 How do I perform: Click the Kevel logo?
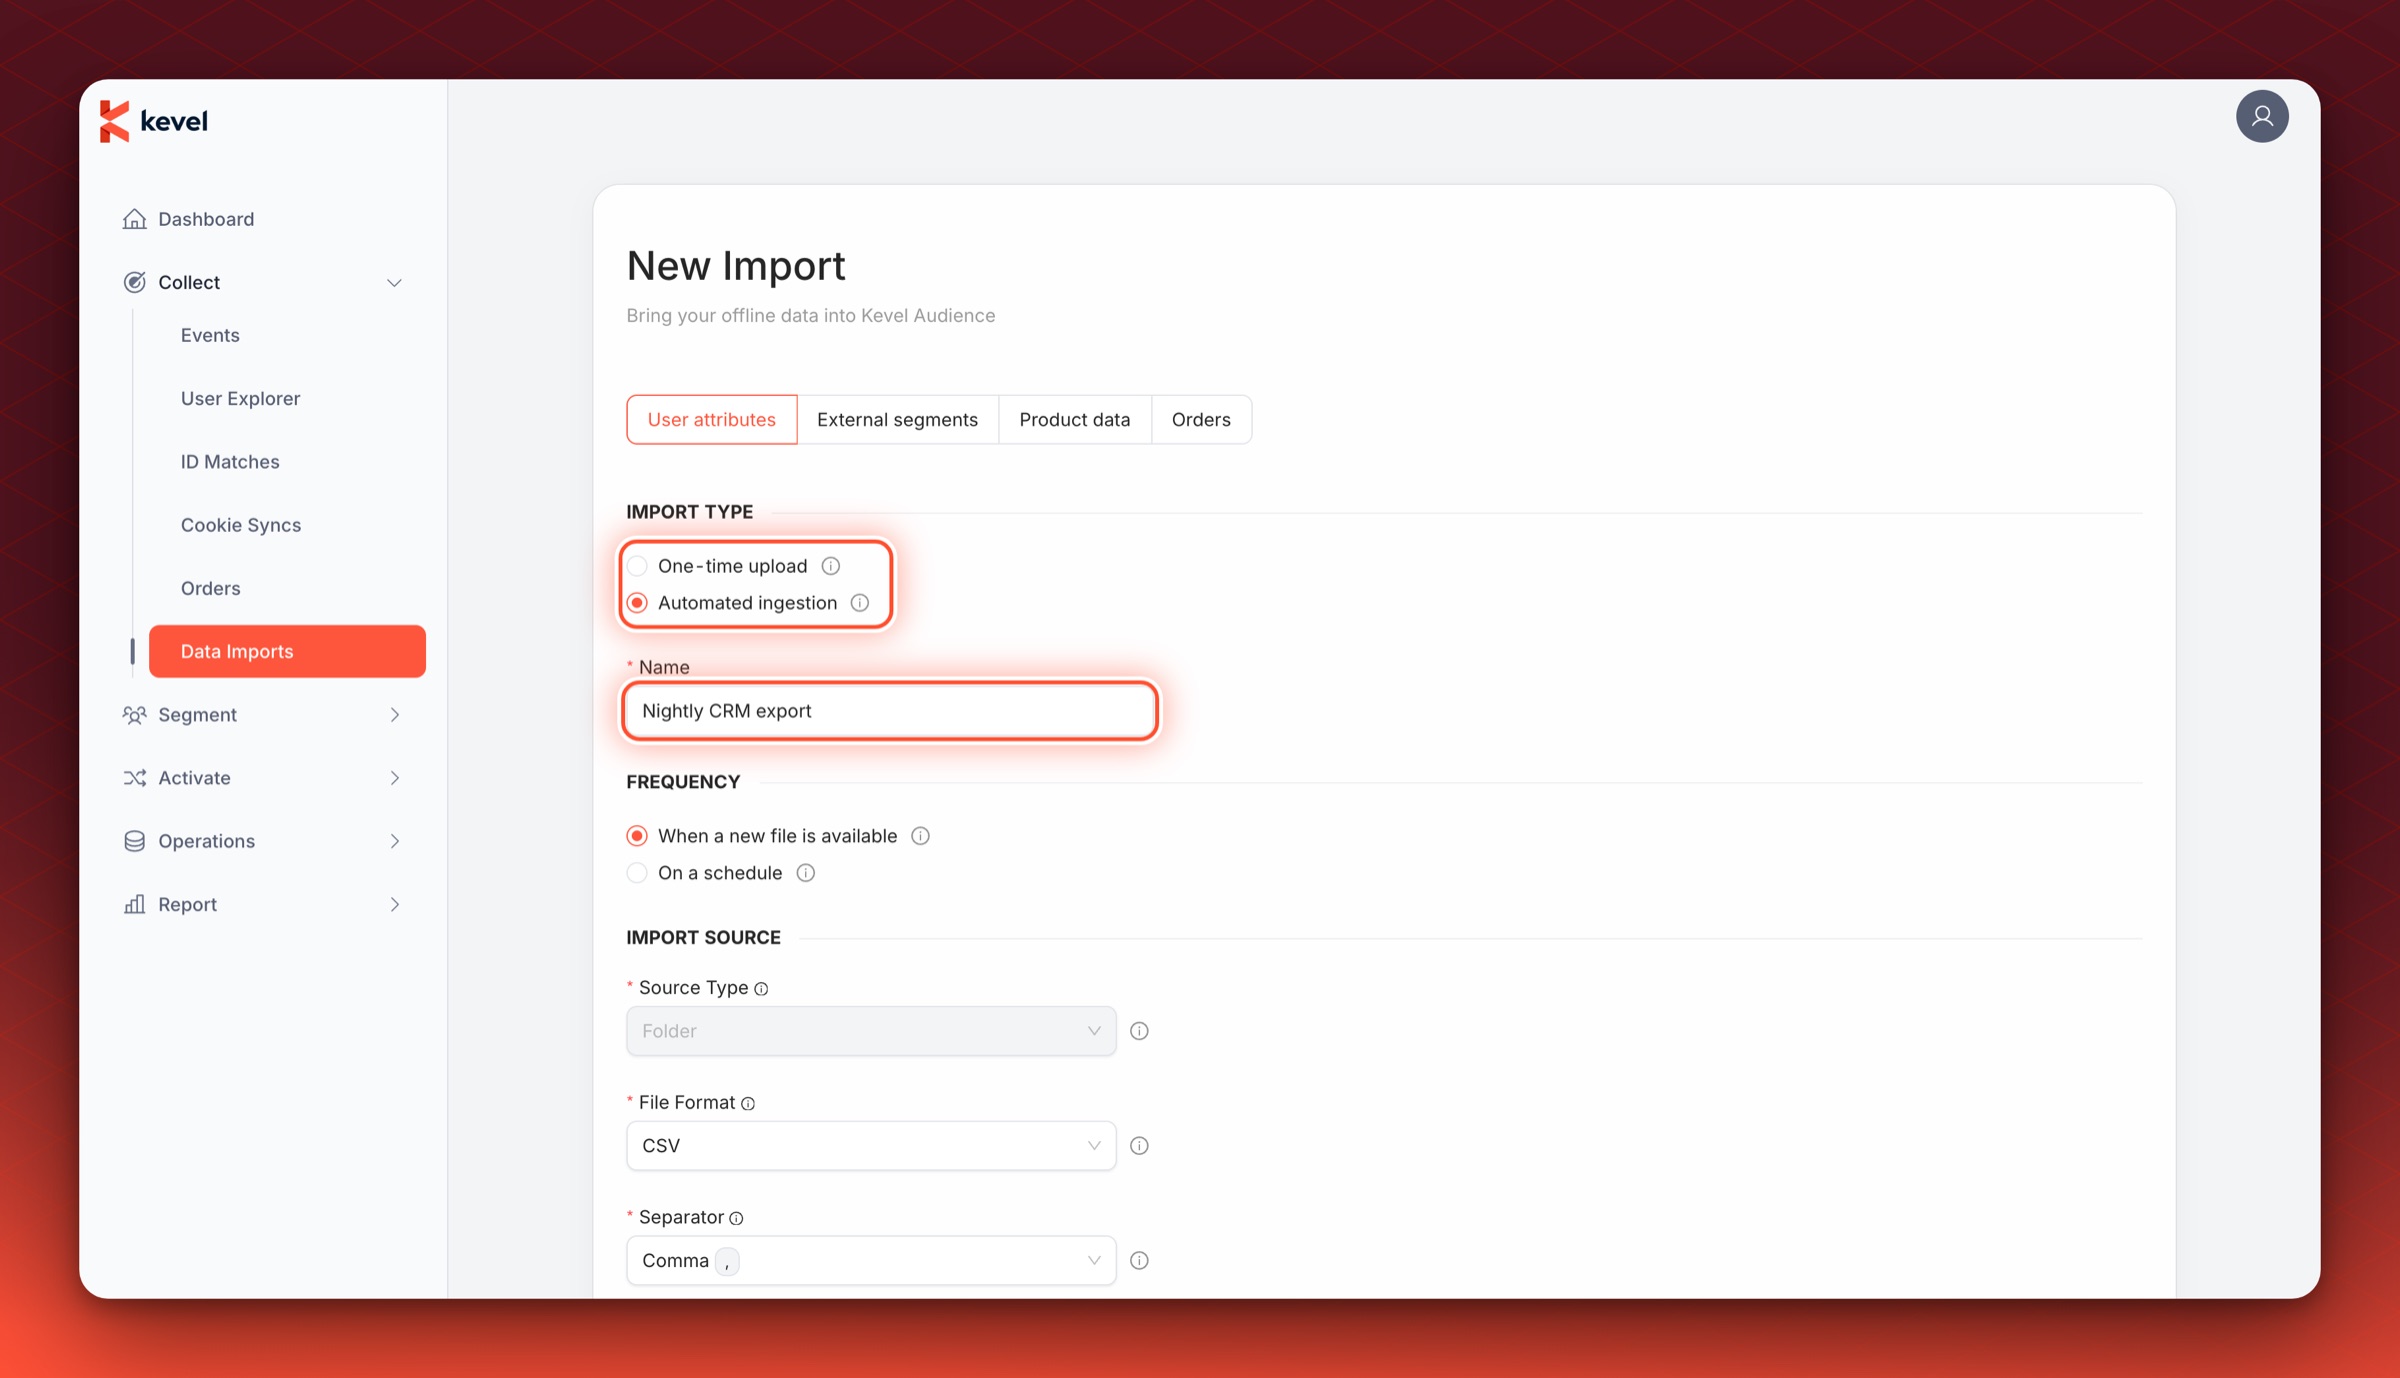pos(154,121)
